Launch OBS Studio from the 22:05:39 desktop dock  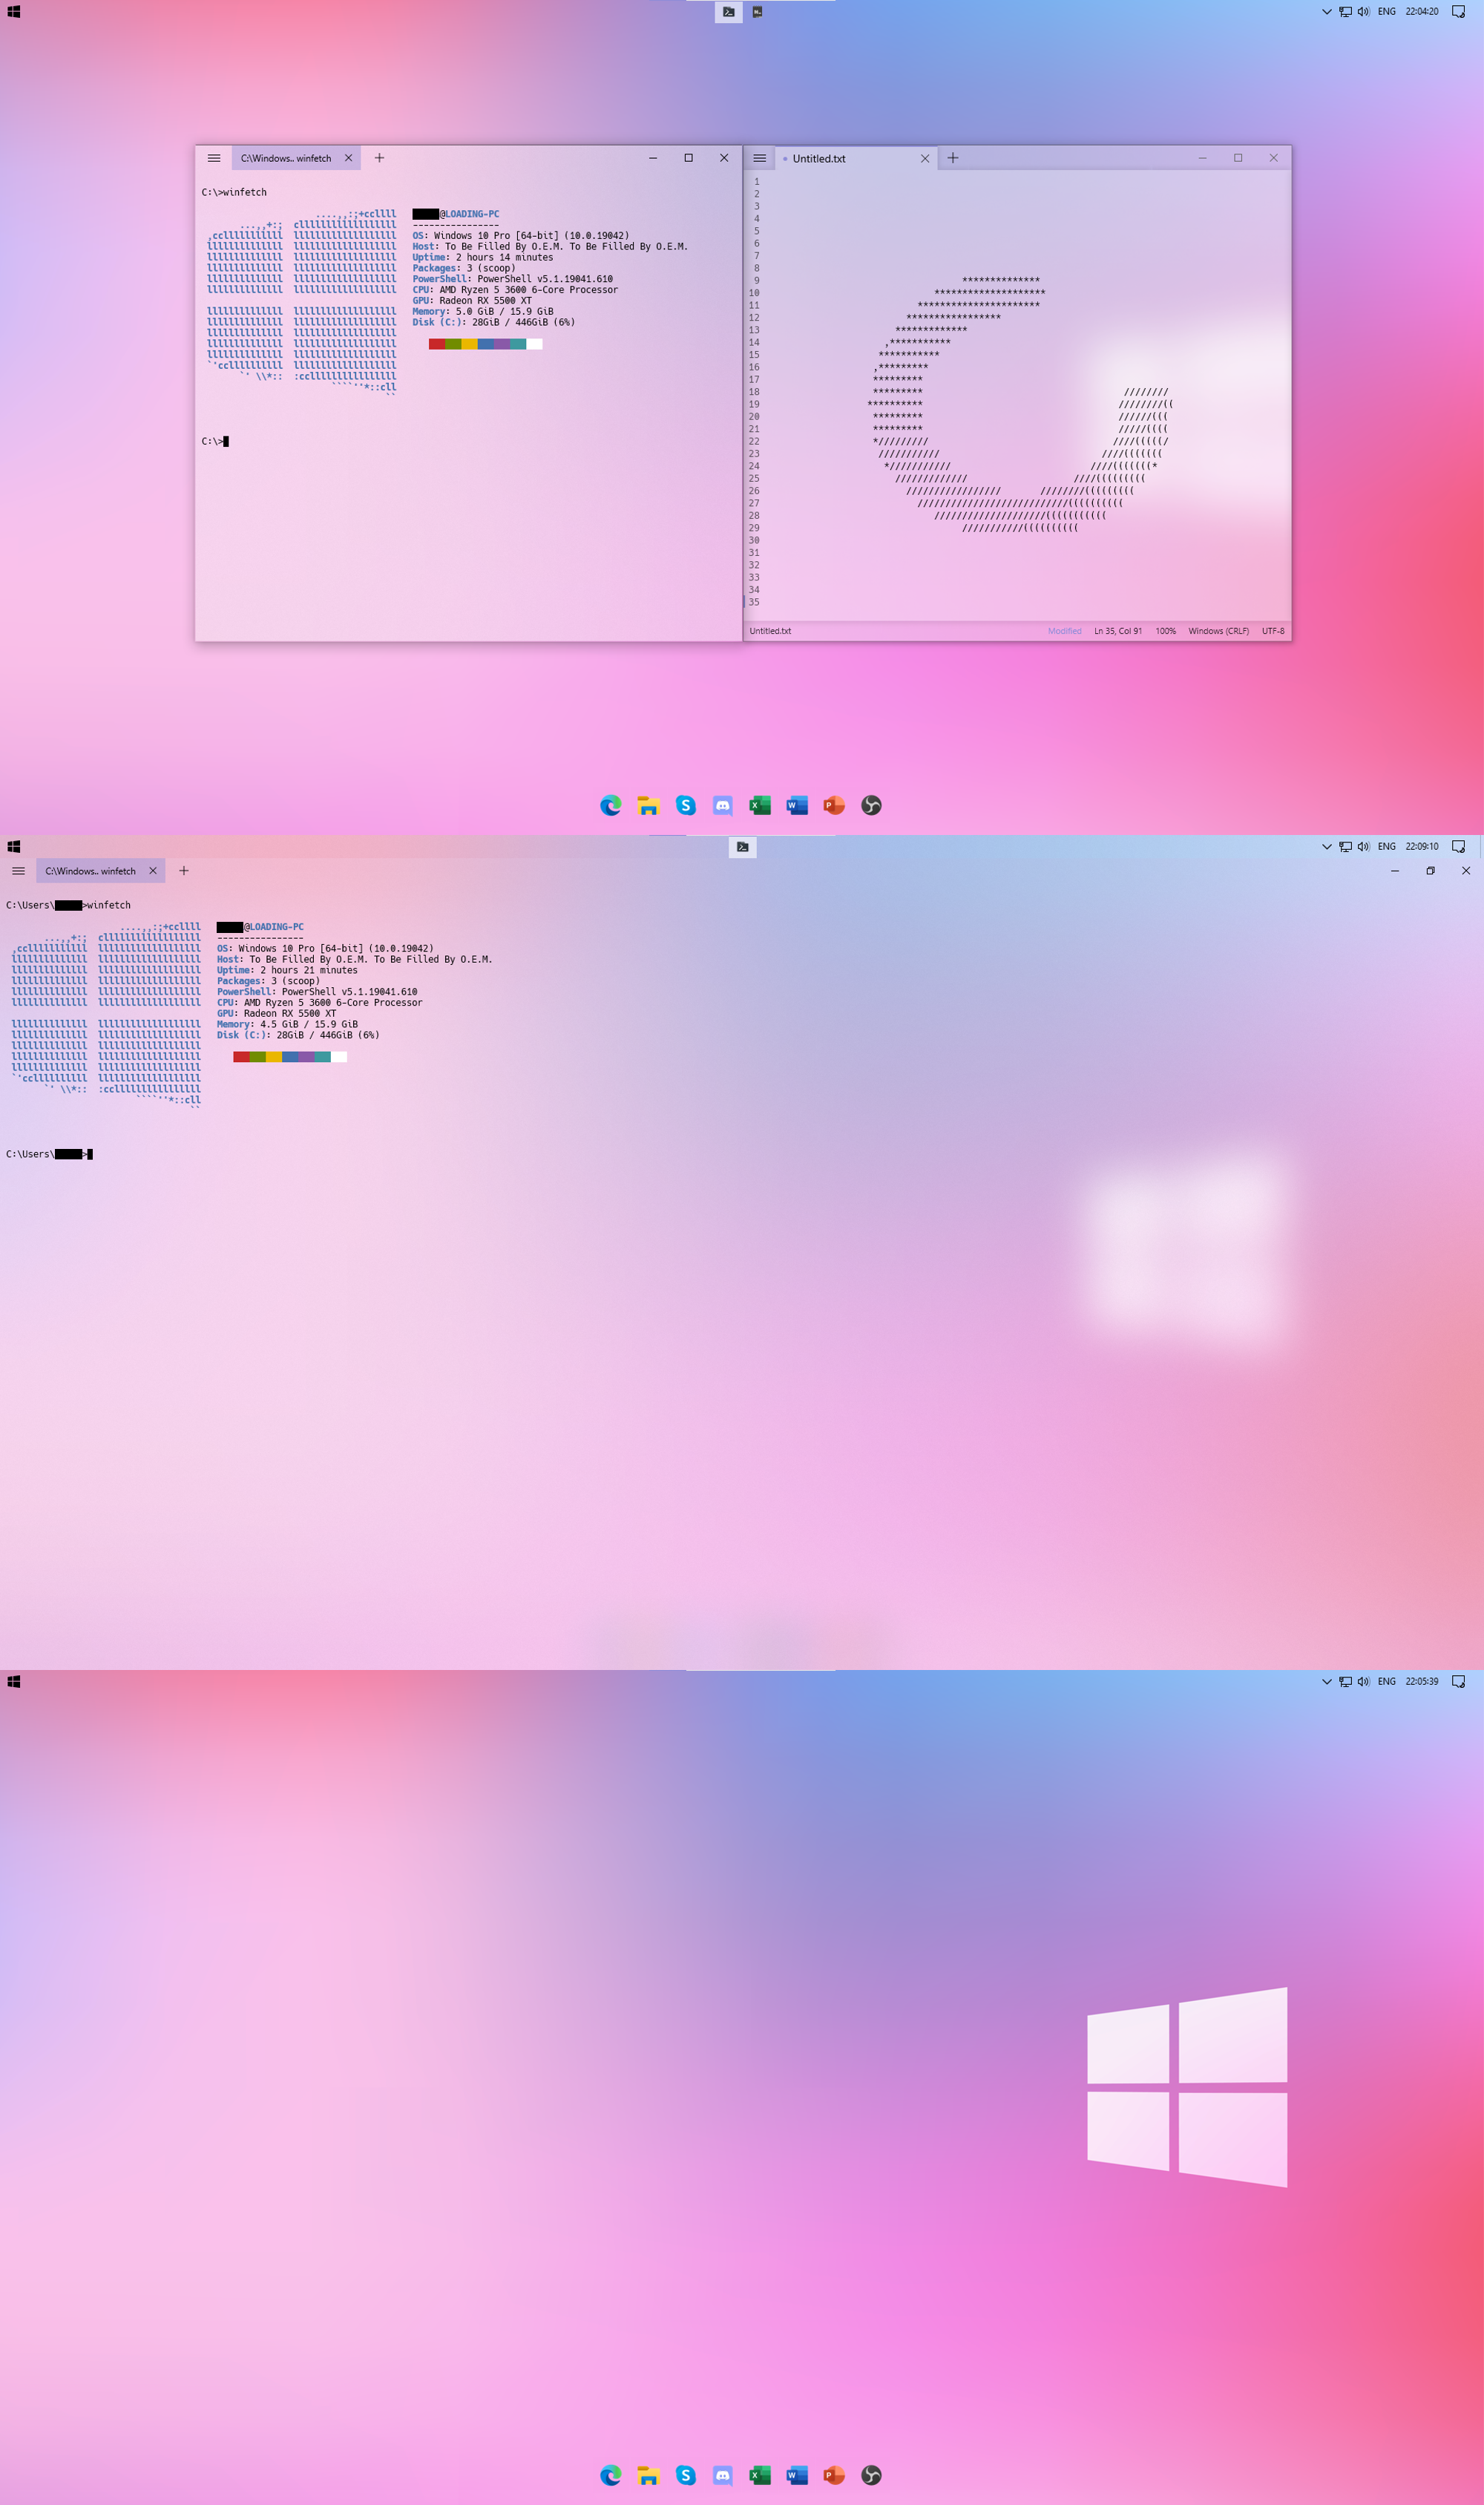871,2475
